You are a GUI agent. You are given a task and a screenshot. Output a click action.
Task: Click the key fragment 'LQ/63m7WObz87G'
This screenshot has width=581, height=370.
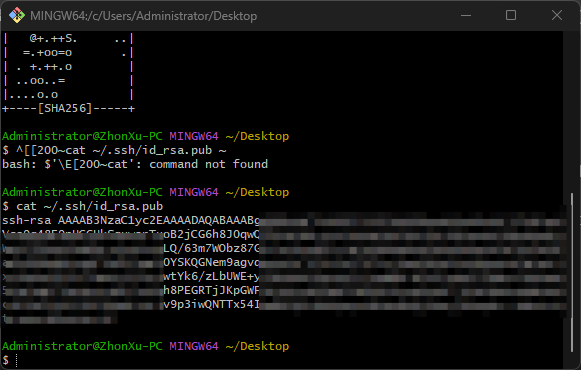(212, 249)
